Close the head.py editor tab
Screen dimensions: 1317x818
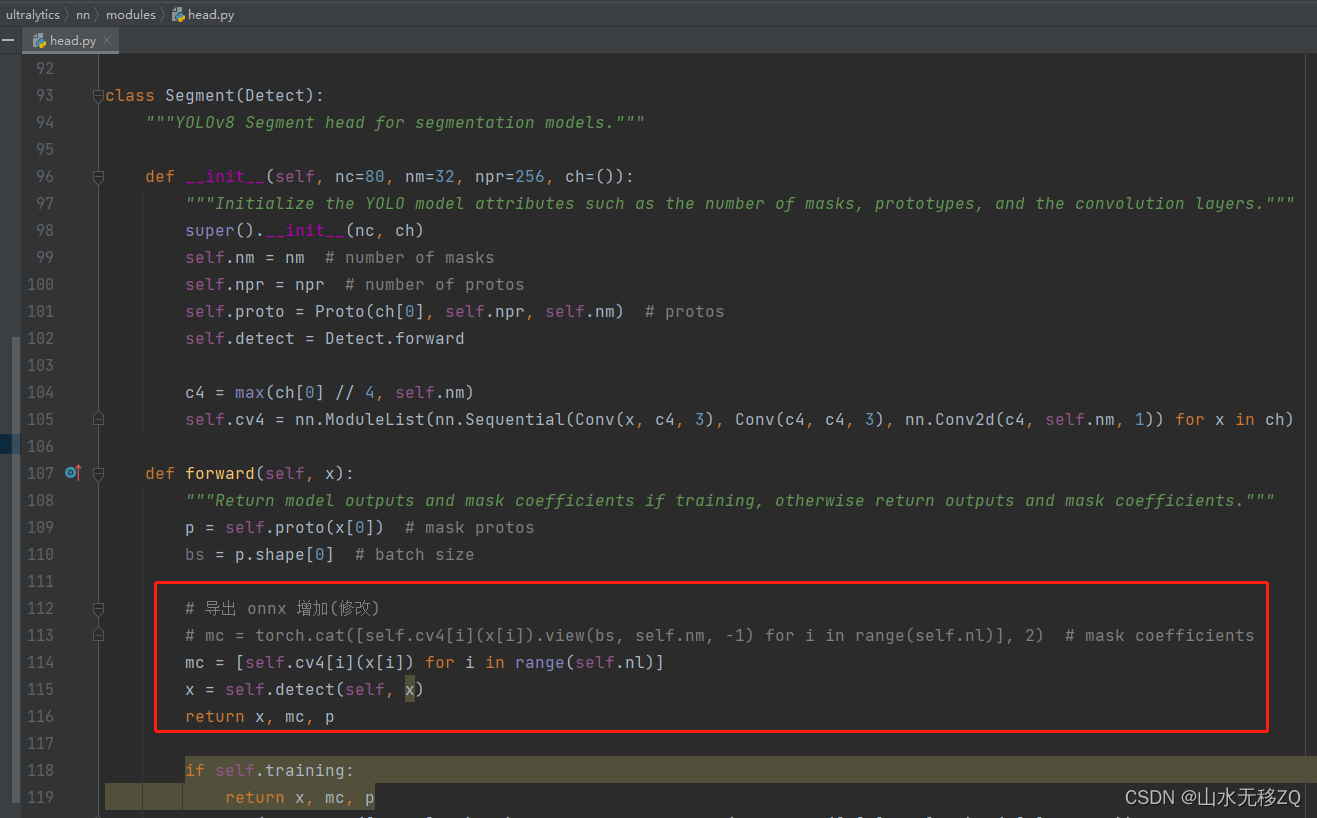click(107, 40)
